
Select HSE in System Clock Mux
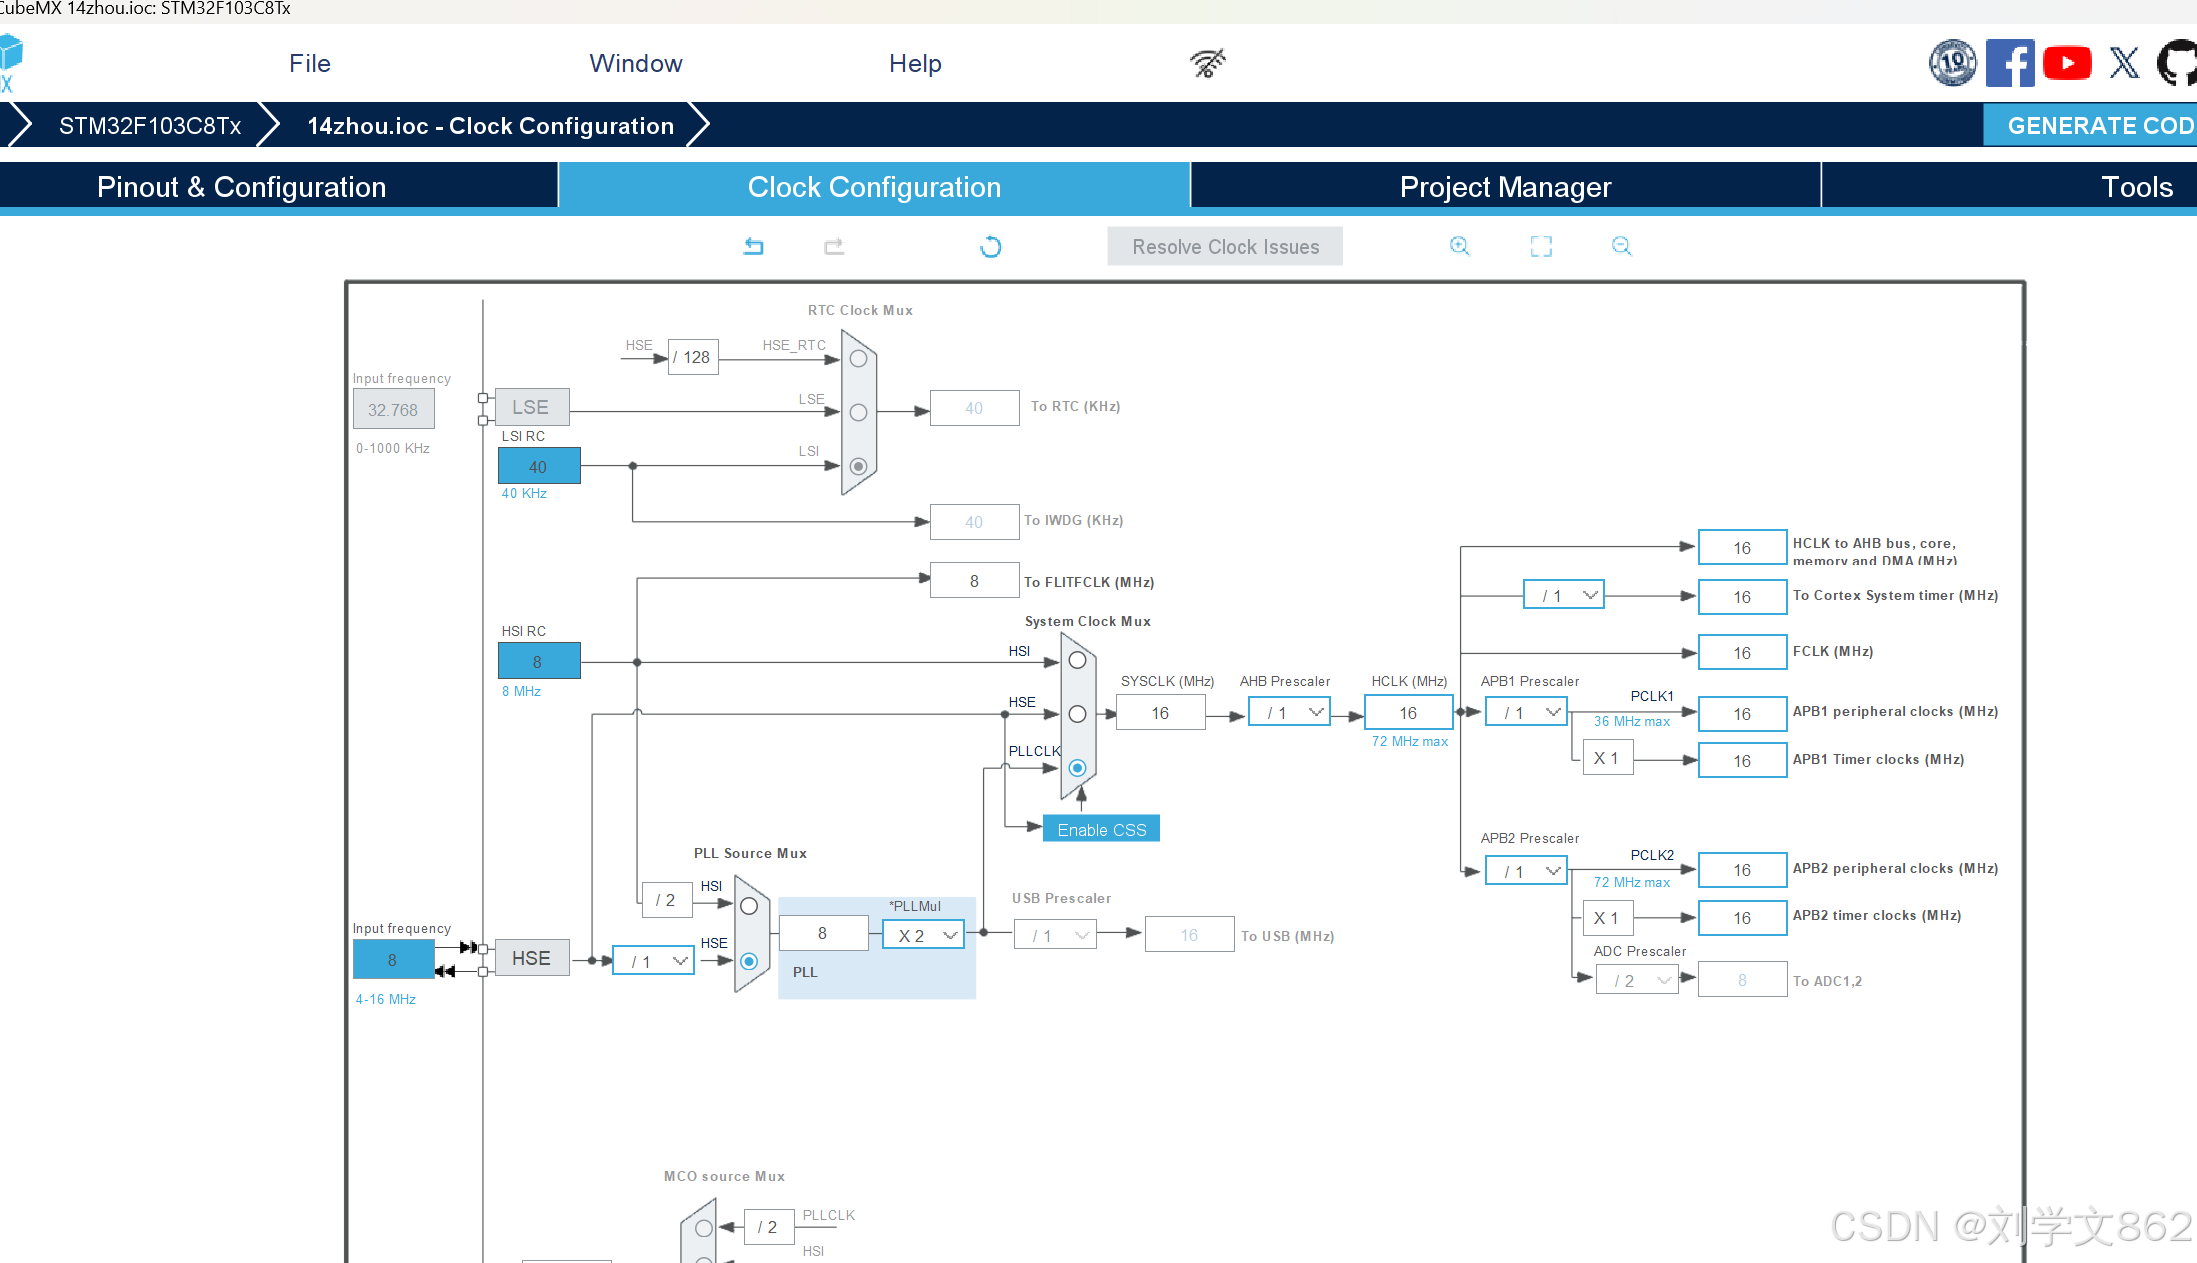pos(1077,714)
